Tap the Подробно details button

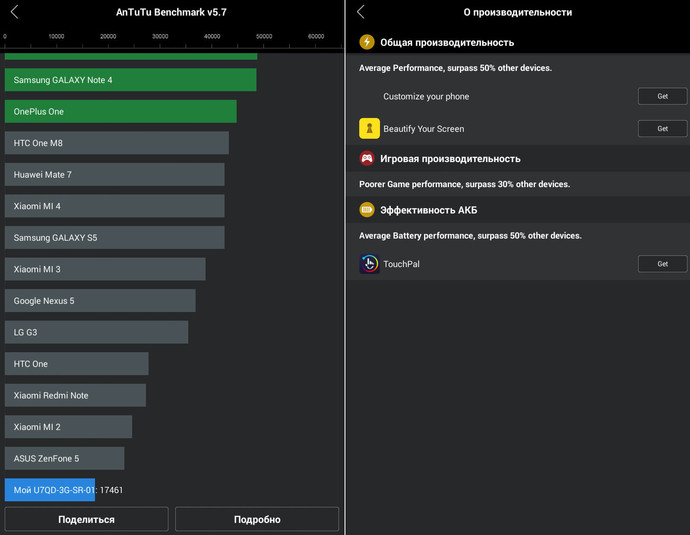tap(257, 519)
